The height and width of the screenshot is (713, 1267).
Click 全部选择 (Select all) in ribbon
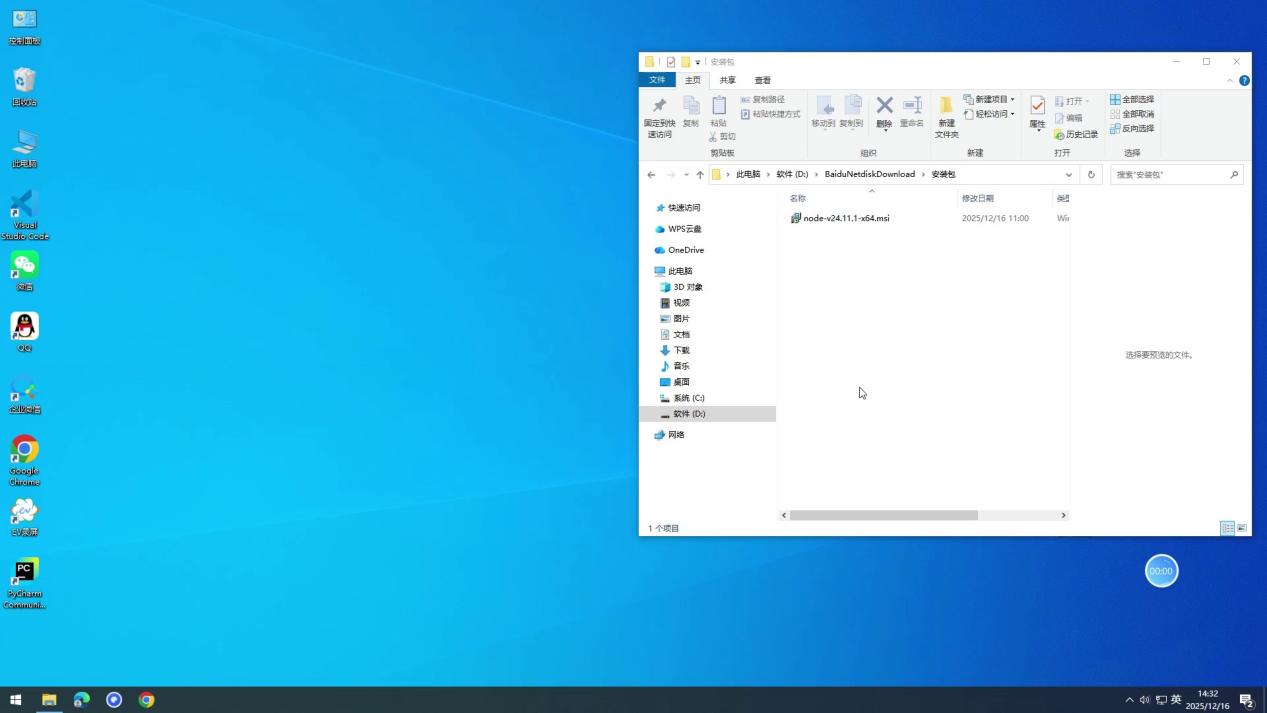coord(1132,99)
